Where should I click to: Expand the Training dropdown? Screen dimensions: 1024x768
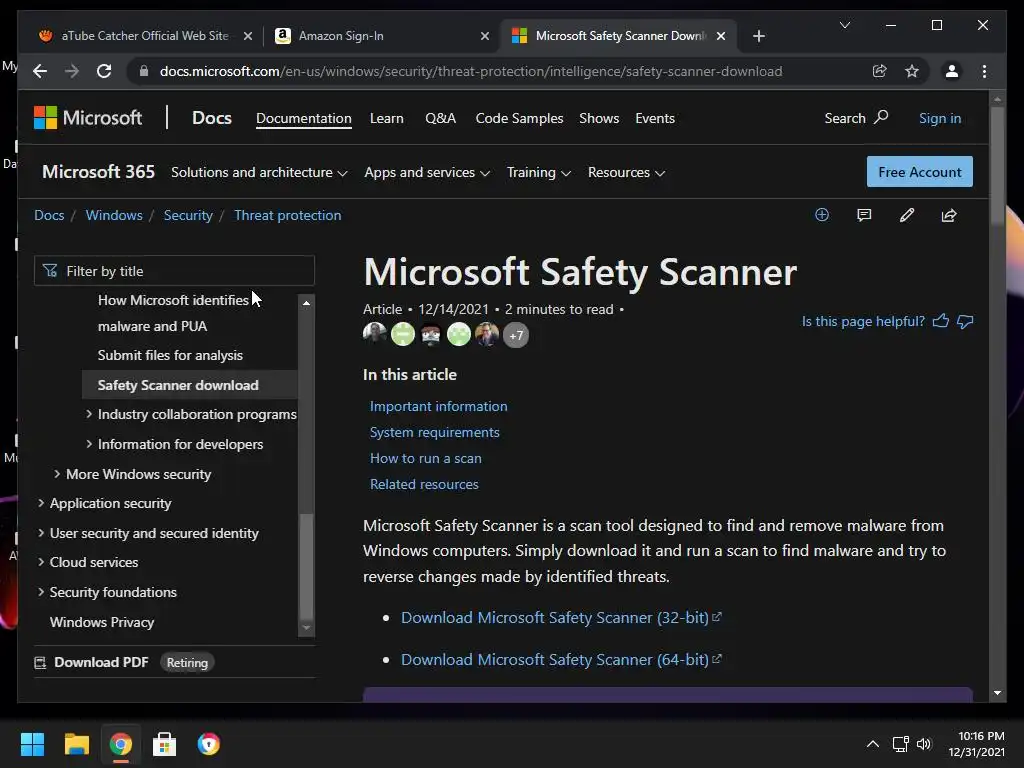(x=539, y=172)
